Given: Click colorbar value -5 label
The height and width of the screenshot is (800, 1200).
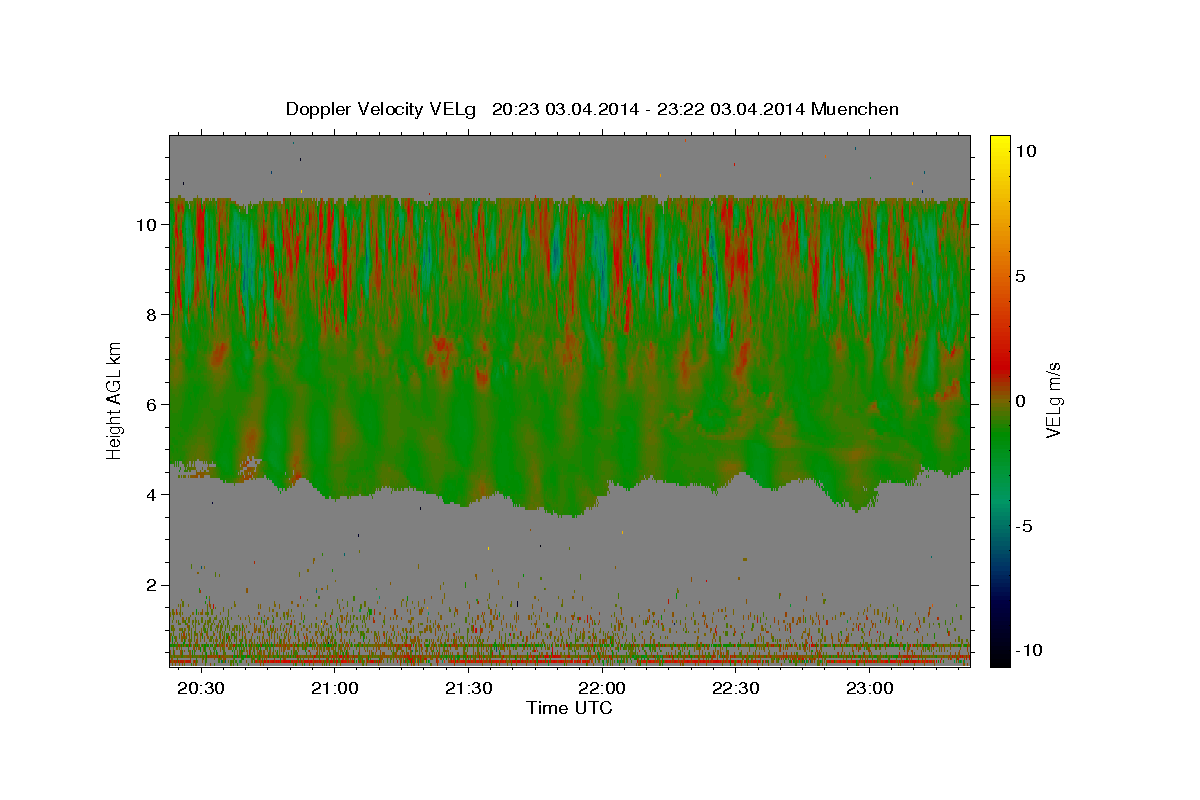Looking at the screenshot, I should pos(1026,526).
